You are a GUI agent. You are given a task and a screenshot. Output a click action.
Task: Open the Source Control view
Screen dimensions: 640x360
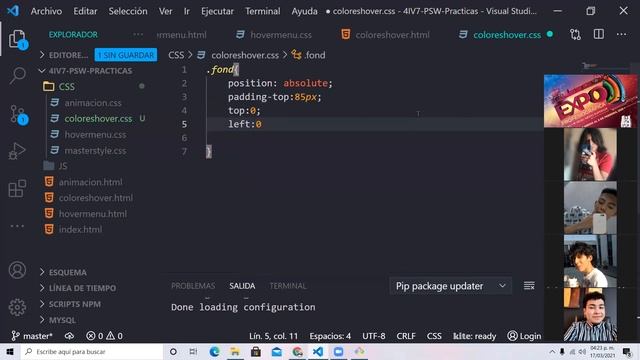(17, 114)
